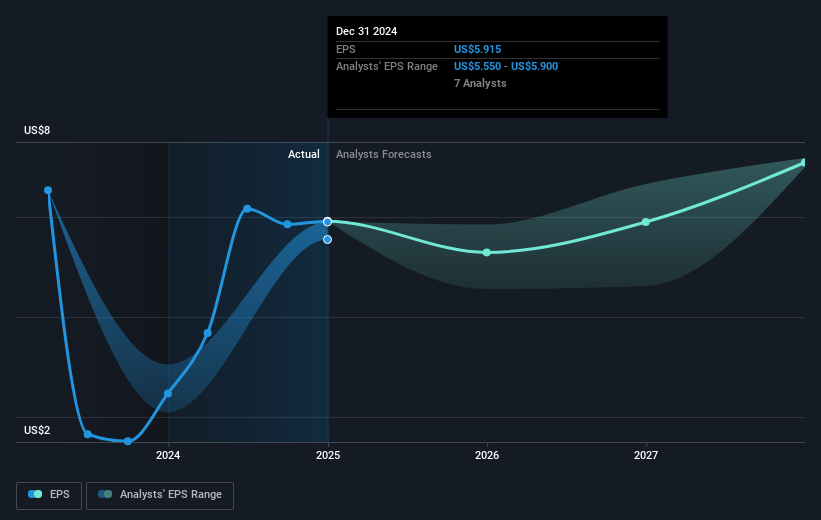Click the highlighted Dec 31 2024 EPS point
This screenshot has height=520, width=821.
coord(327,222)
